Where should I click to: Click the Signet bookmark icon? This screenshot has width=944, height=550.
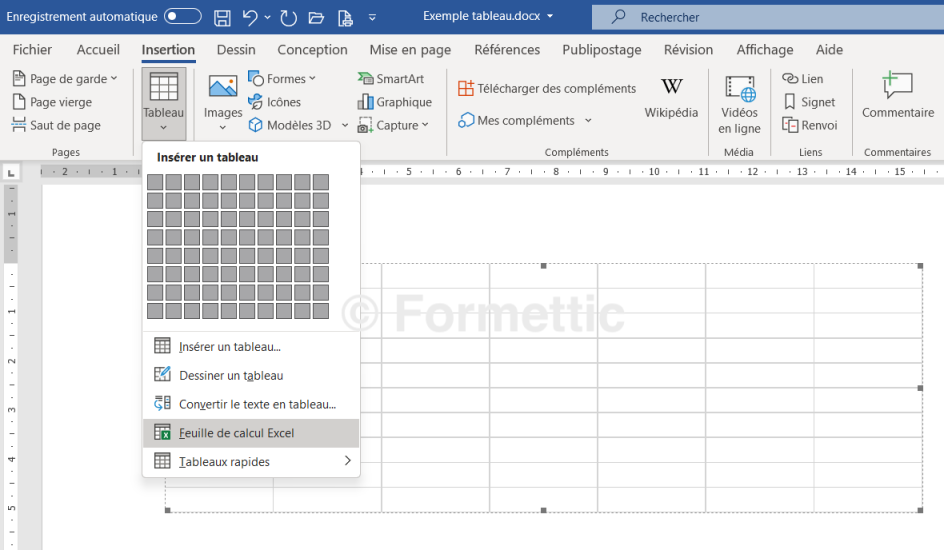coord(810,102)
